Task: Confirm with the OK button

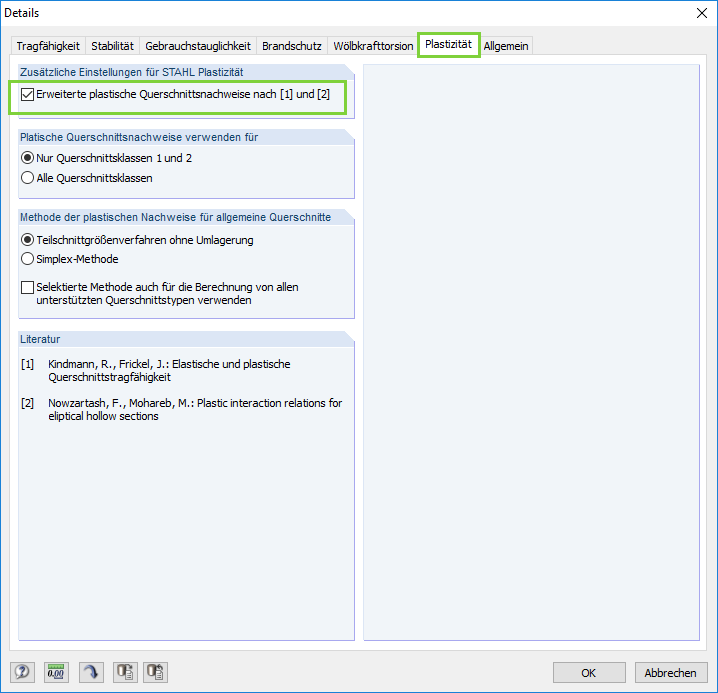Action: (x=589, y=673)
